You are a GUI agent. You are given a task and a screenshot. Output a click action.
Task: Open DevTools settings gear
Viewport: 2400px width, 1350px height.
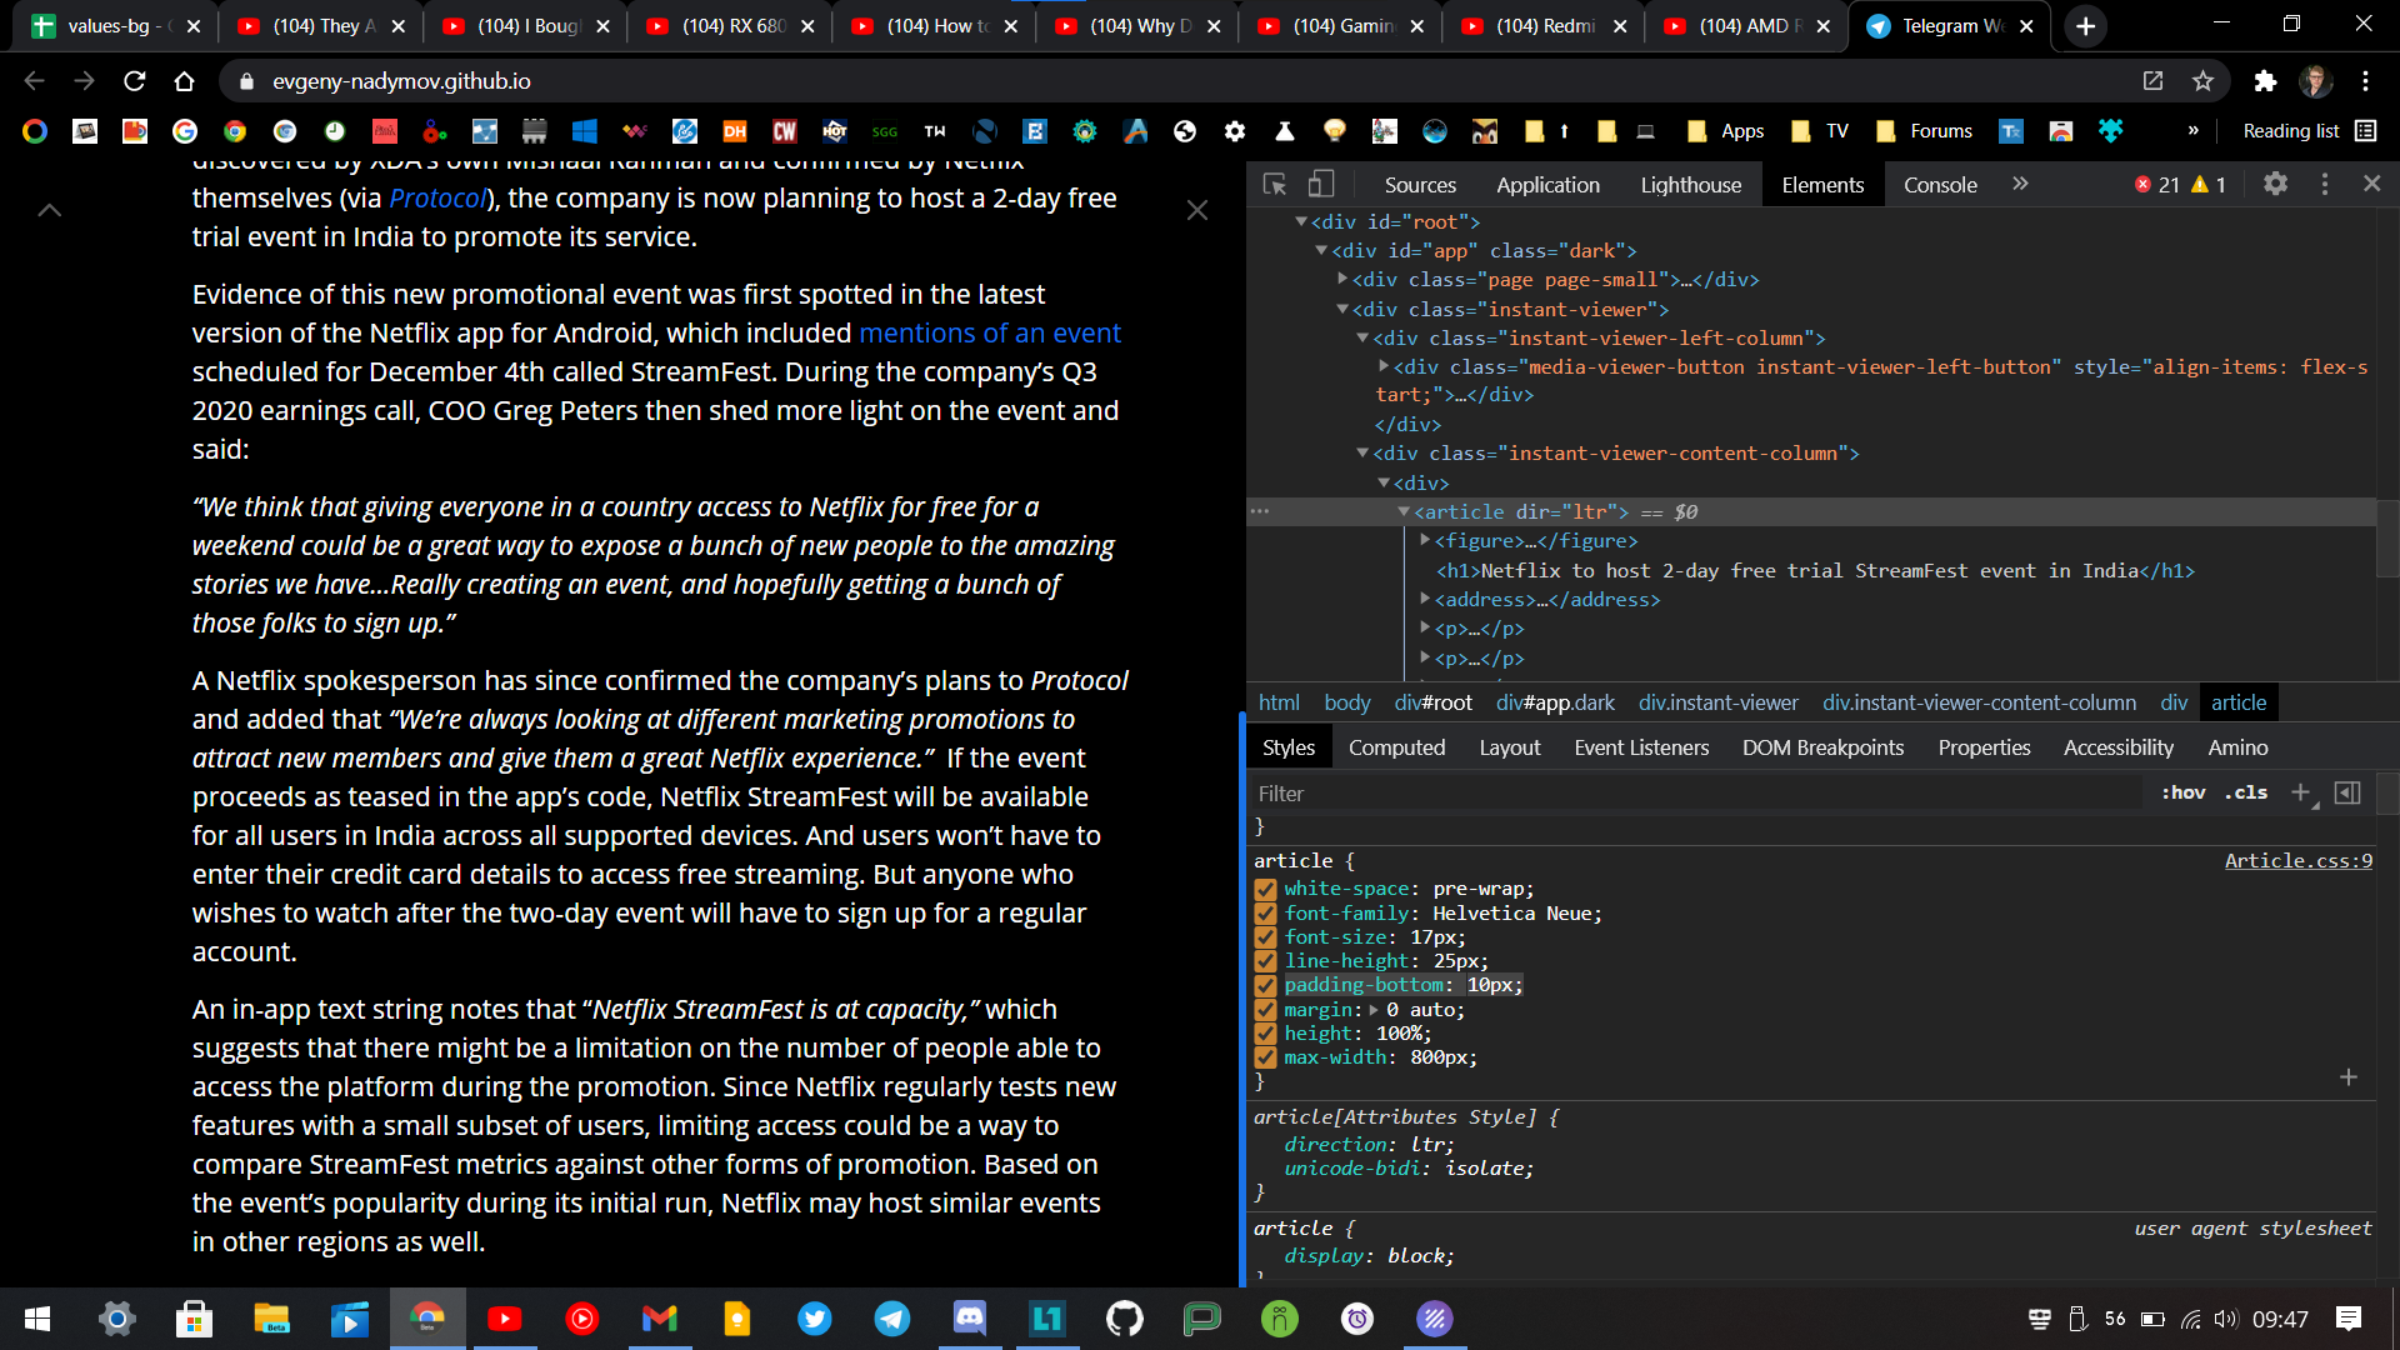click(2276, 184)
